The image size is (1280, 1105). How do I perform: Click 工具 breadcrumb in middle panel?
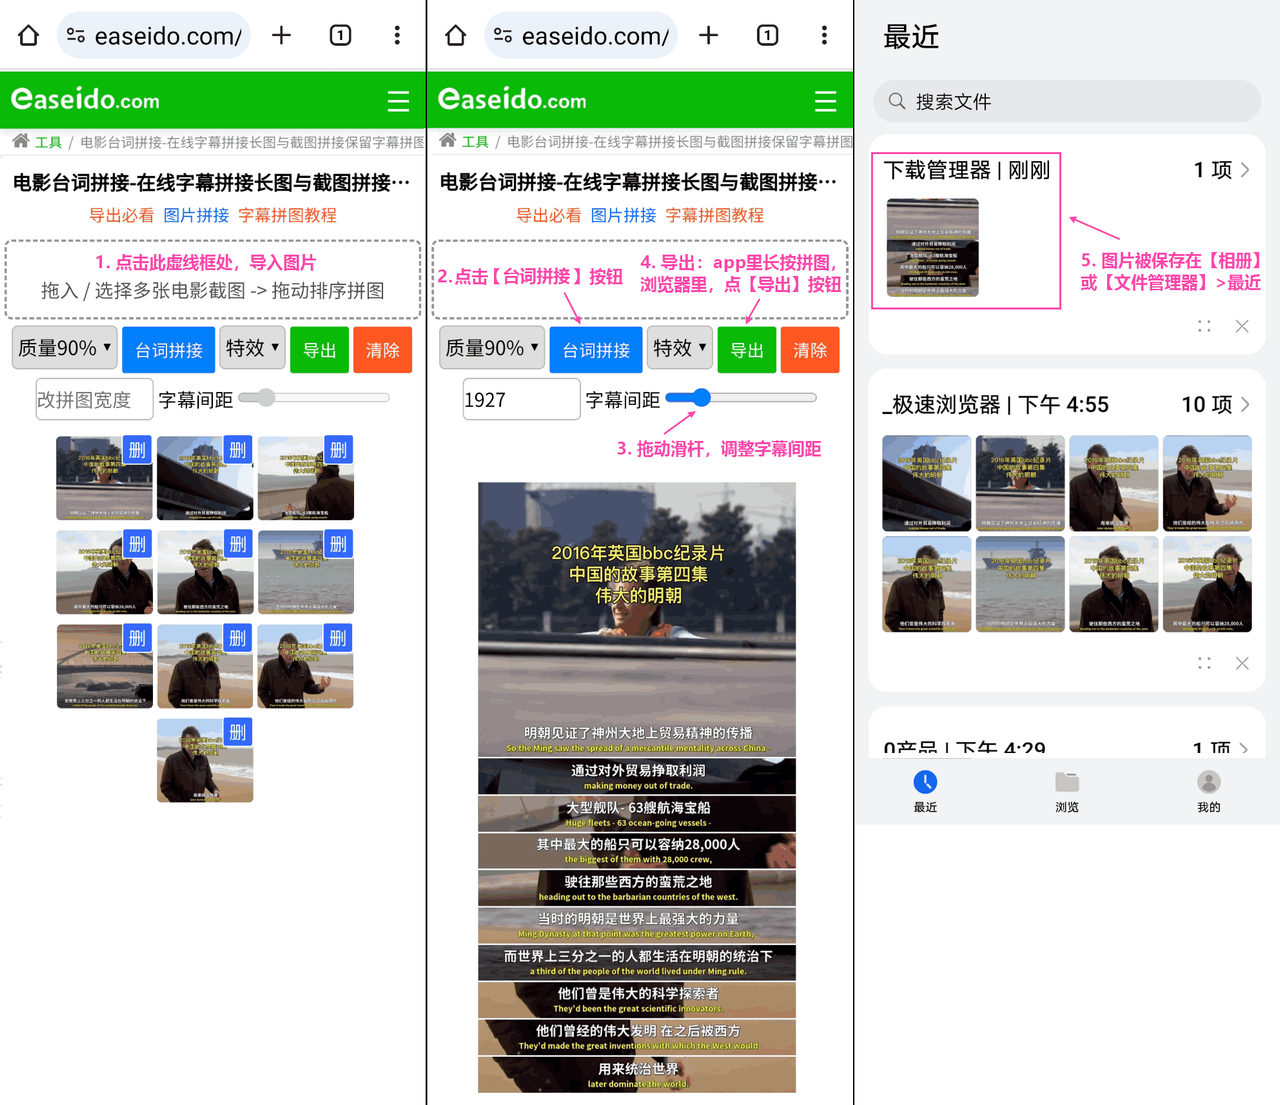pyautogui.click(x=476, y=142)
